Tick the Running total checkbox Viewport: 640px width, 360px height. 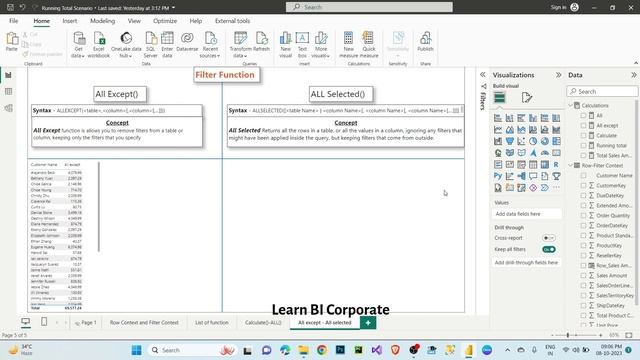pos(584,145)
